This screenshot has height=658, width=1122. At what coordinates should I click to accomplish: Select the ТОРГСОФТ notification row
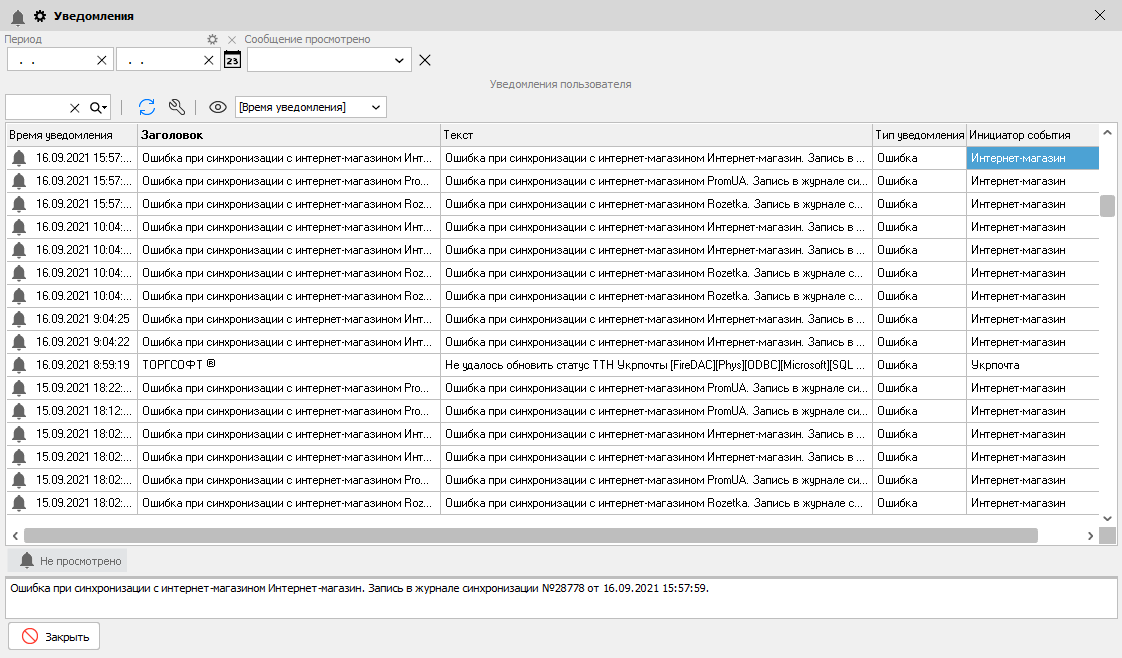tap(288, 365)
